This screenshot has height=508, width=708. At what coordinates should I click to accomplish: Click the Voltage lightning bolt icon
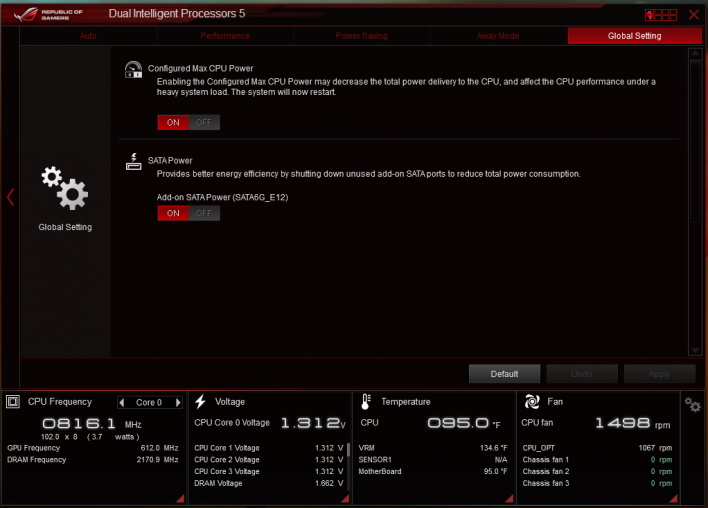200,401
